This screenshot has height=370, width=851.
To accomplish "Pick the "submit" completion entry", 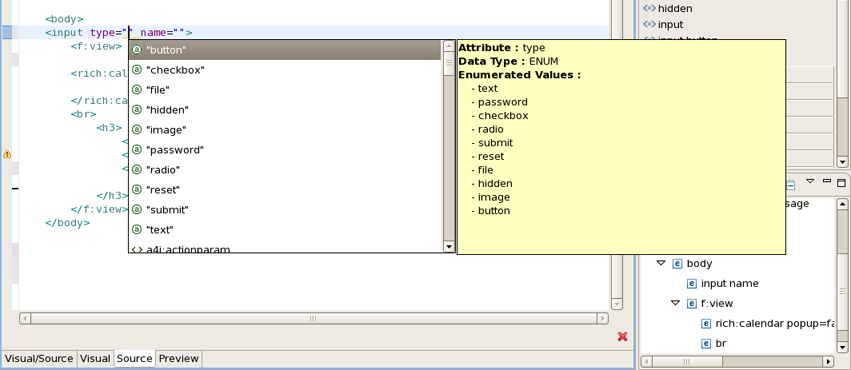I will [x=285, y=209].
